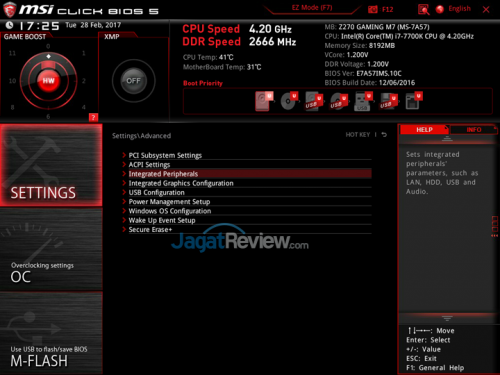Switch to the INFO tab
The image size is (500, 375).
[x=474, y=130]
